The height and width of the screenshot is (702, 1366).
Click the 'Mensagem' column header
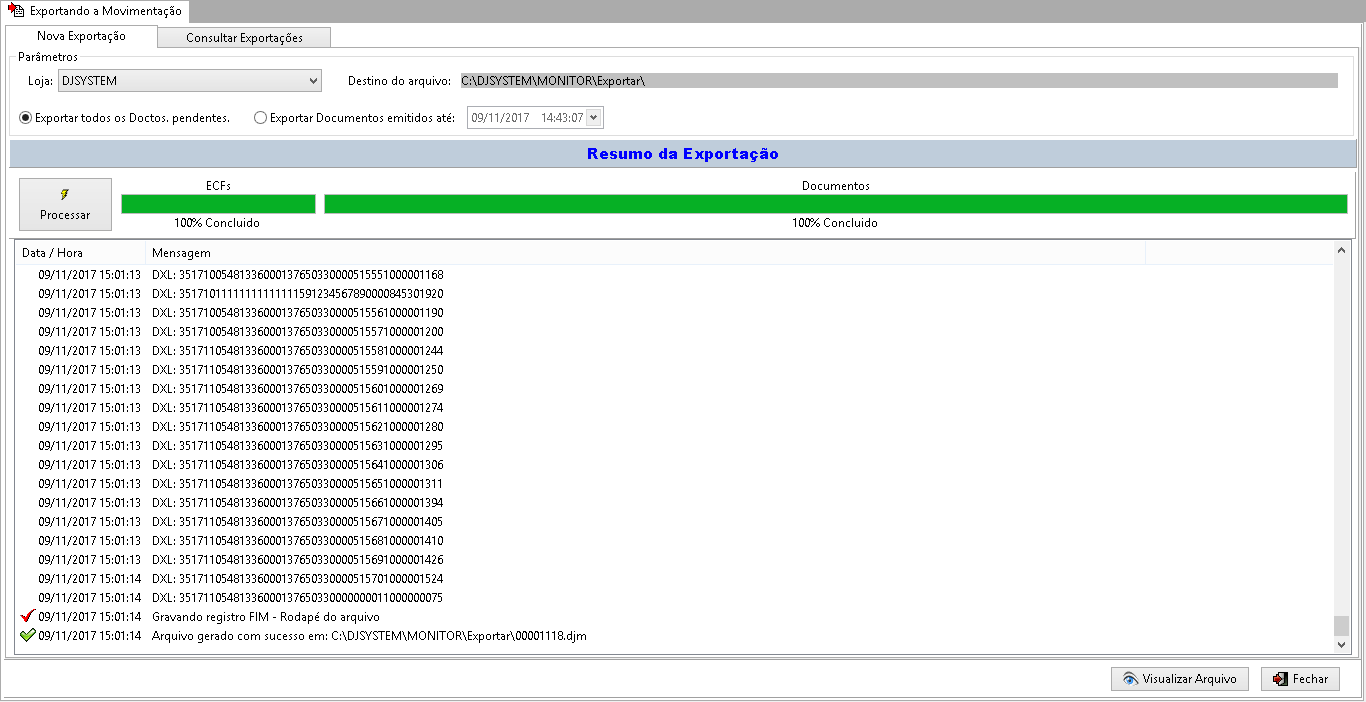pos(645,253)
